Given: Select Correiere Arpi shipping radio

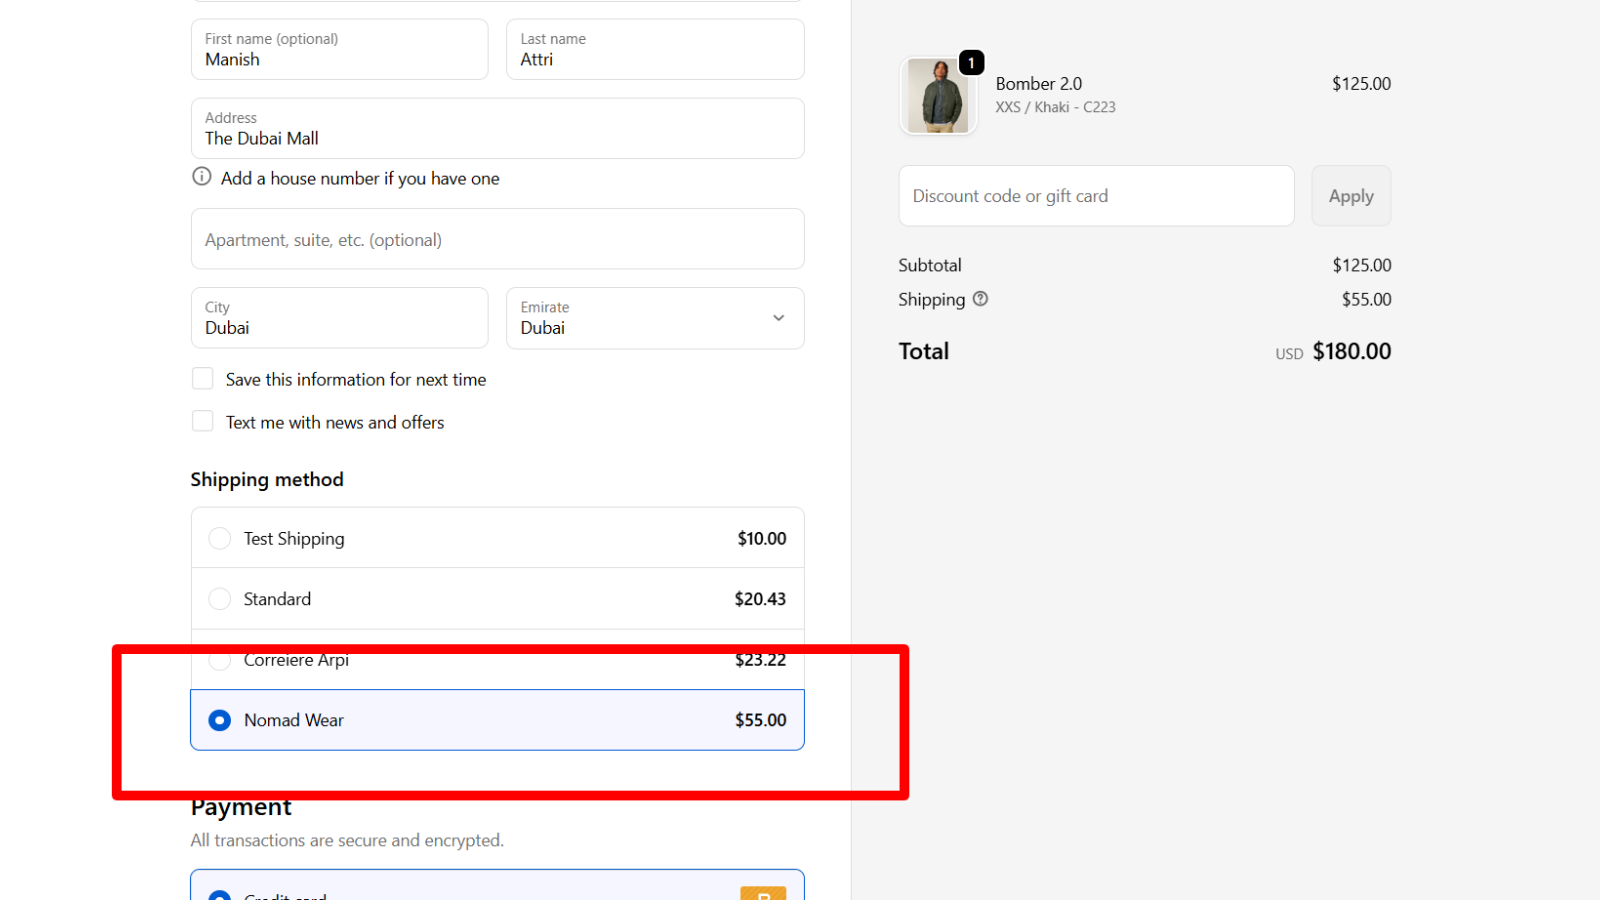Looking at the screenshot, I should (x=220, y=660).
